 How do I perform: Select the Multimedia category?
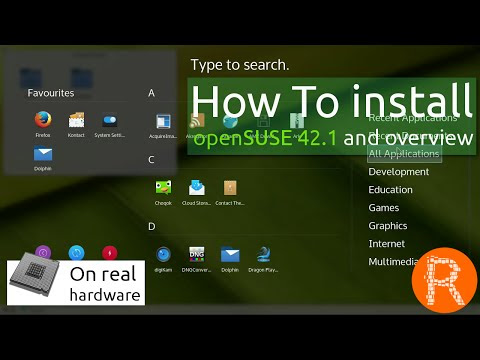tap(393, 262)
